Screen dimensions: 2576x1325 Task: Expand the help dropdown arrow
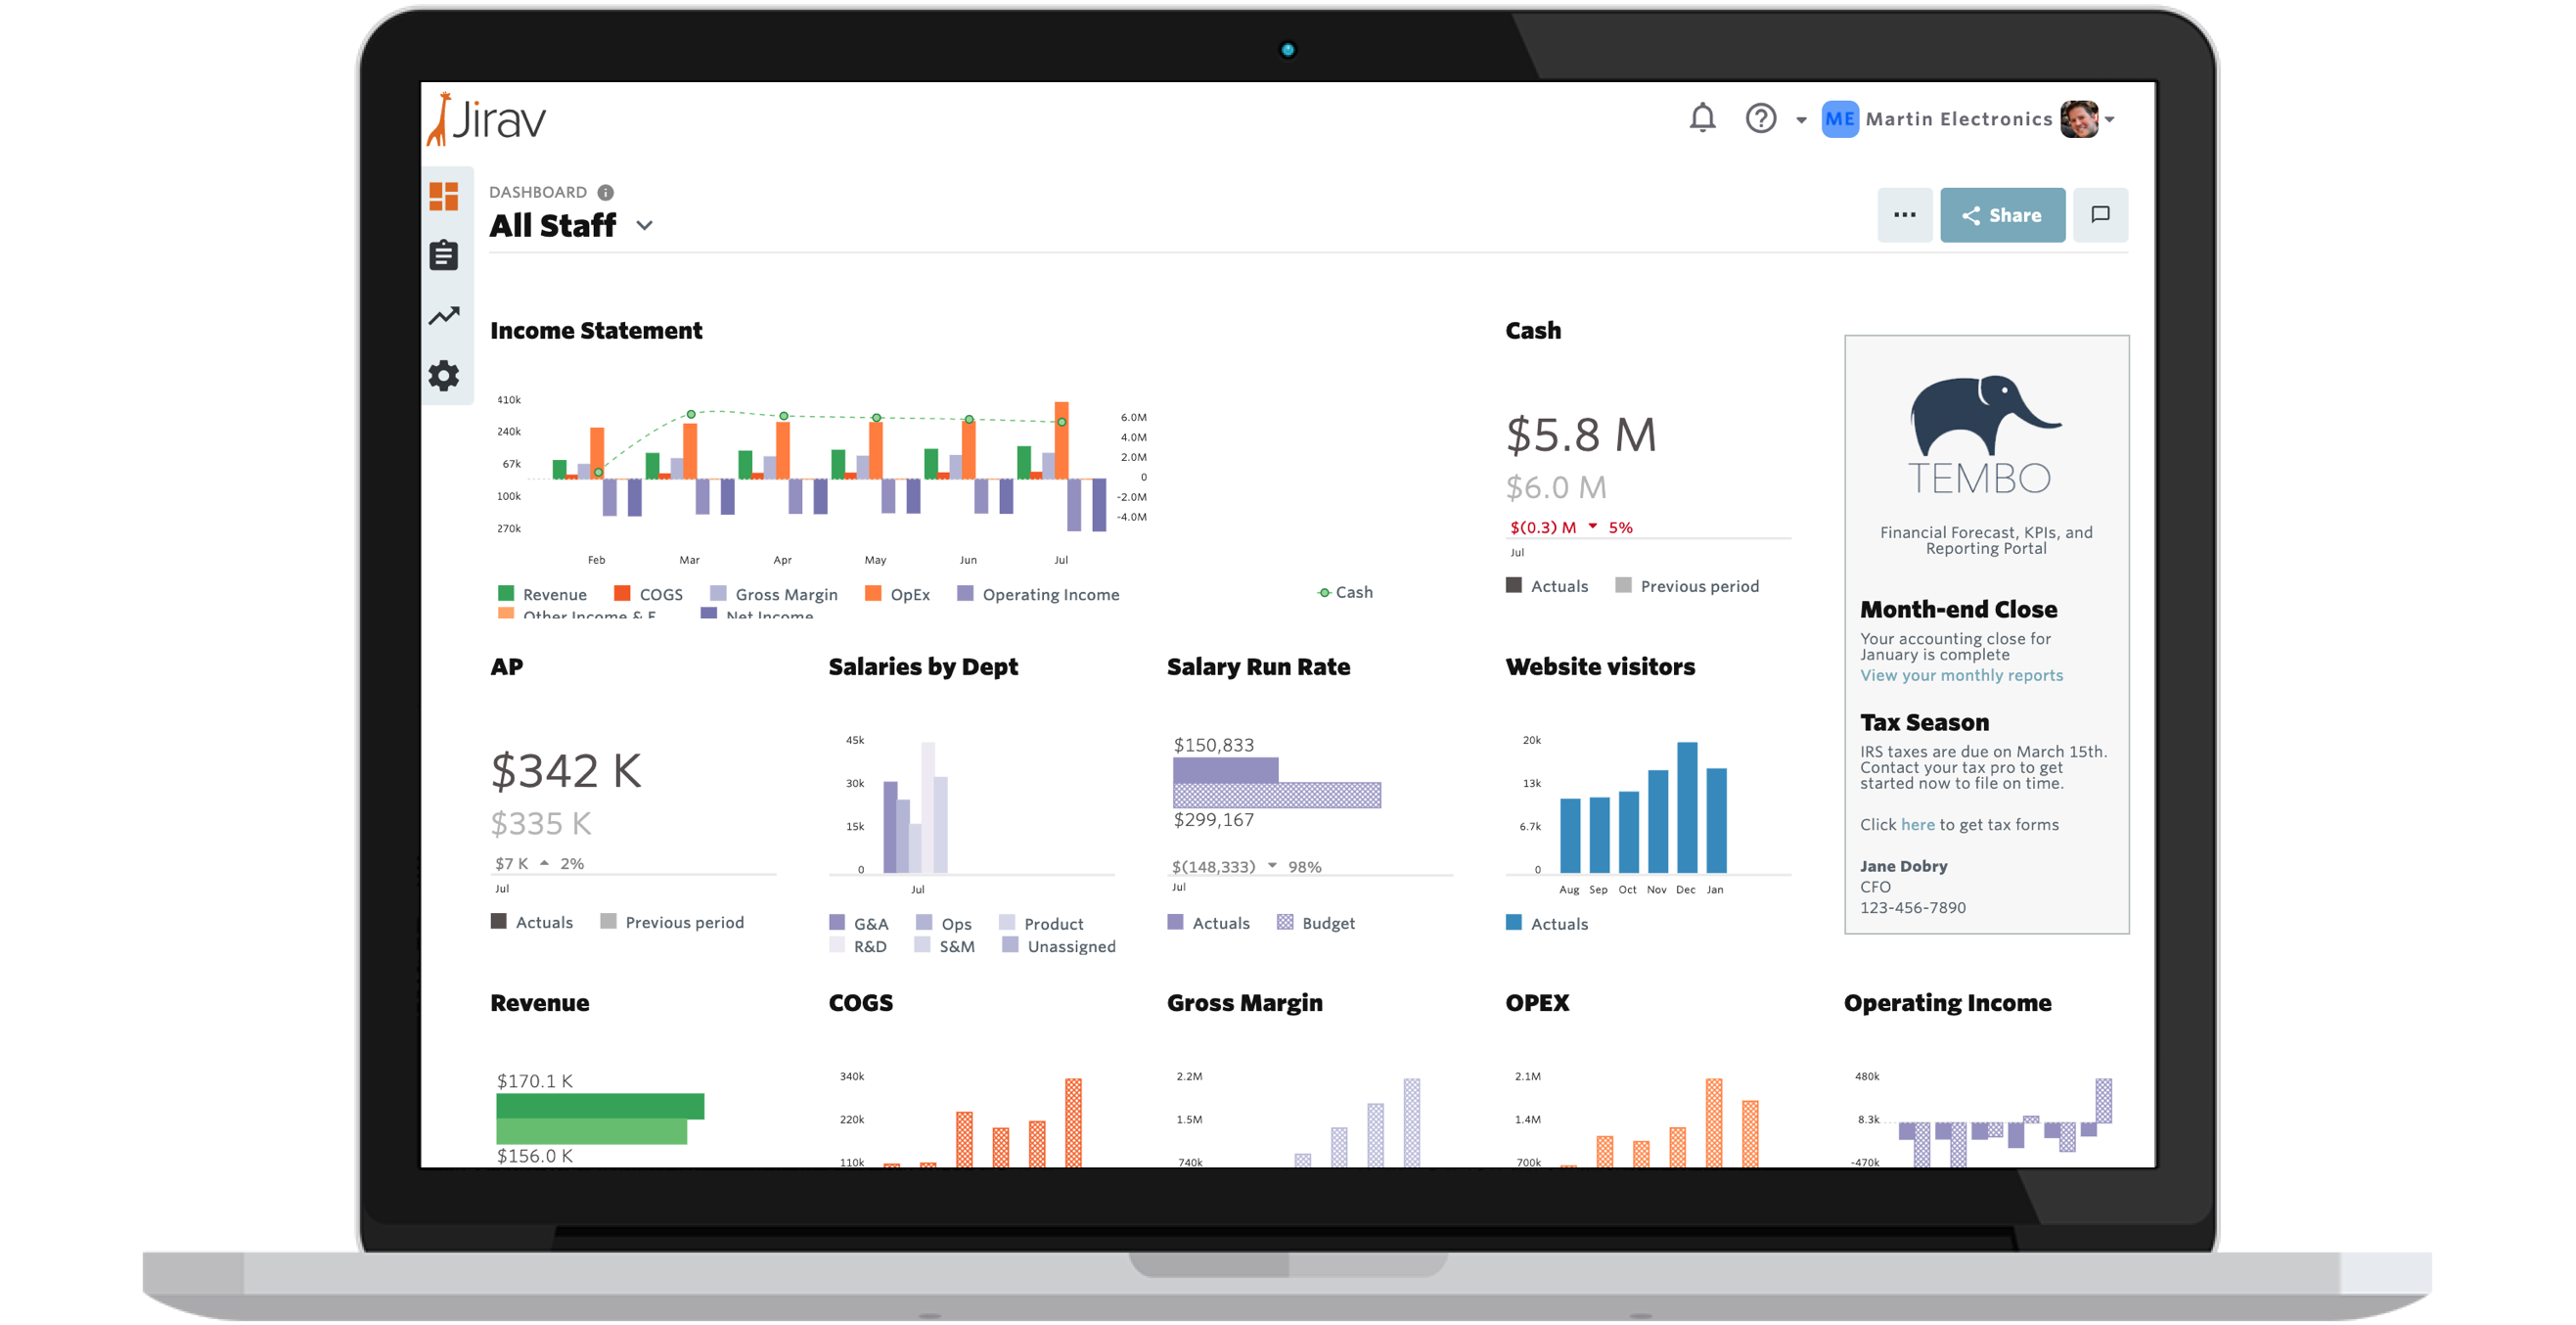(1801, 118)
